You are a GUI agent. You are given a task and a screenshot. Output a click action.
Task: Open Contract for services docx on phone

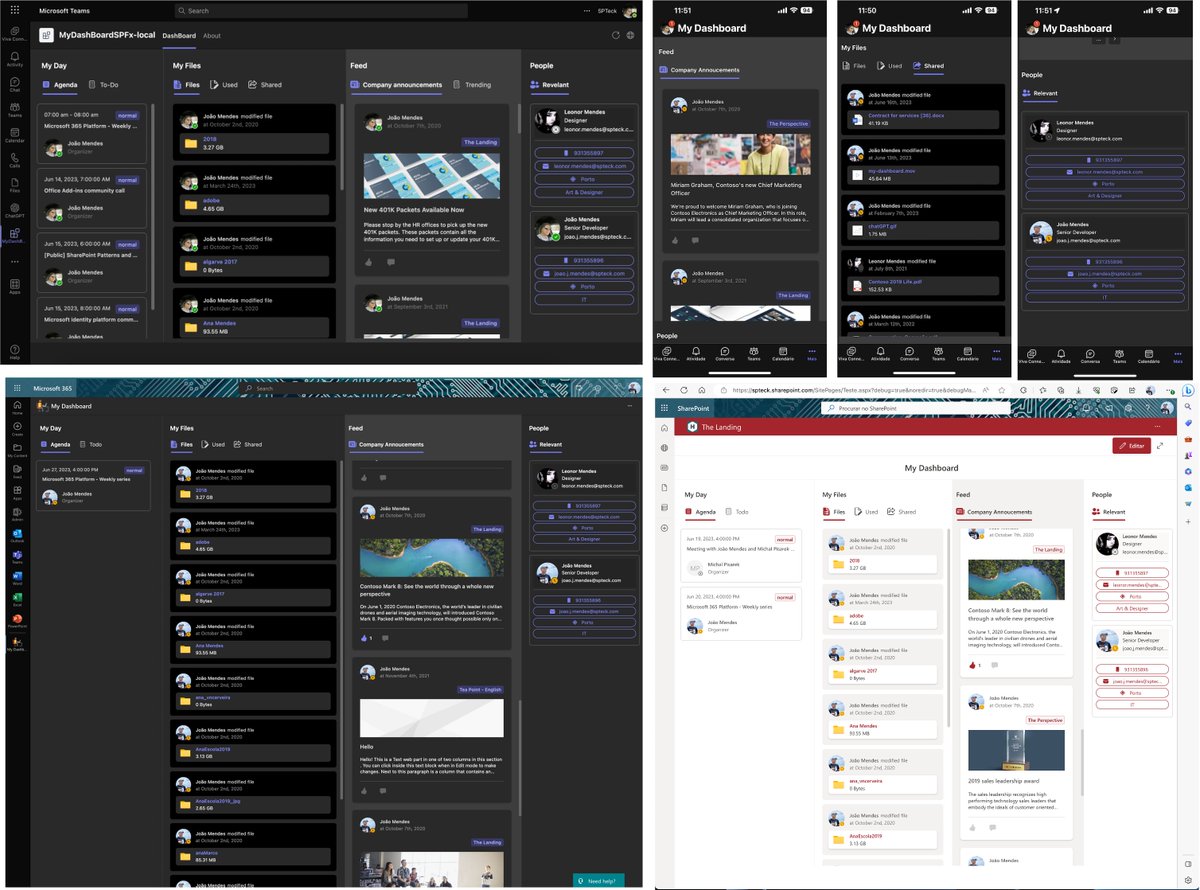coord(905,115)
